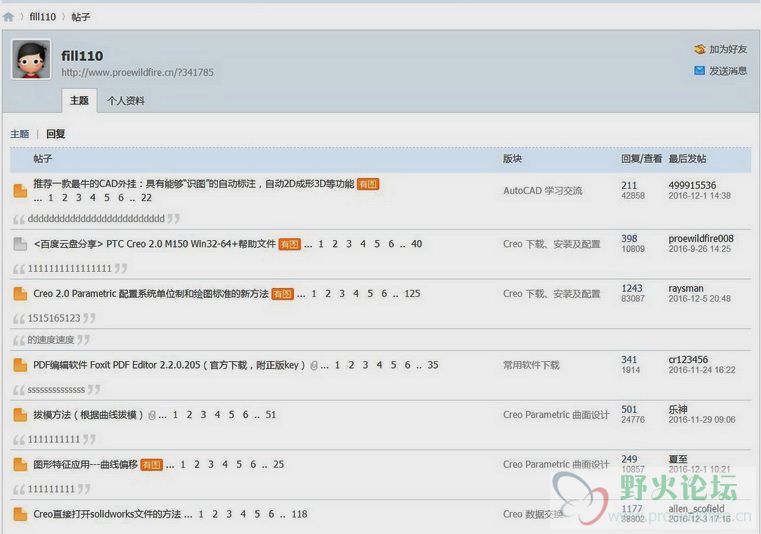Open 常用软件下载 board
This screenshot has height=534, width=761.
[x=531, y=365]
